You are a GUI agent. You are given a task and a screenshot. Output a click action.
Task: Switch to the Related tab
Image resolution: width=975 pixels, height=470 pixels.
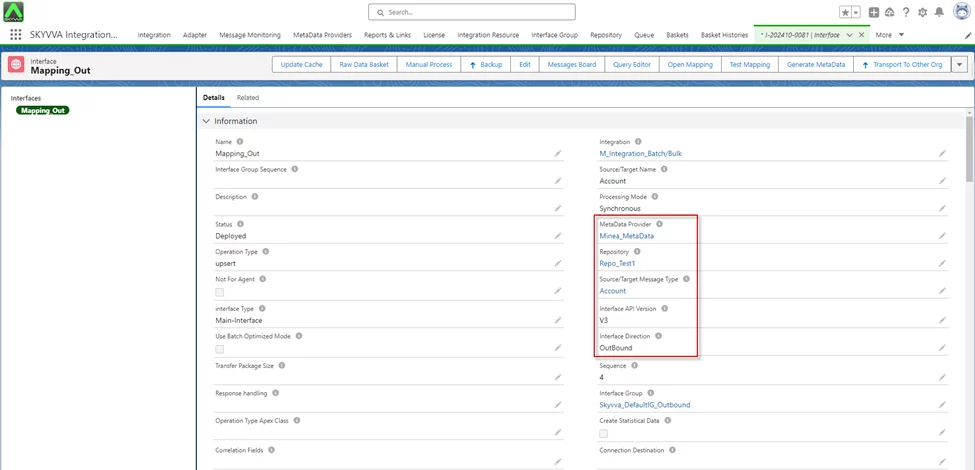pyautogui.click(x=248, y=98)
